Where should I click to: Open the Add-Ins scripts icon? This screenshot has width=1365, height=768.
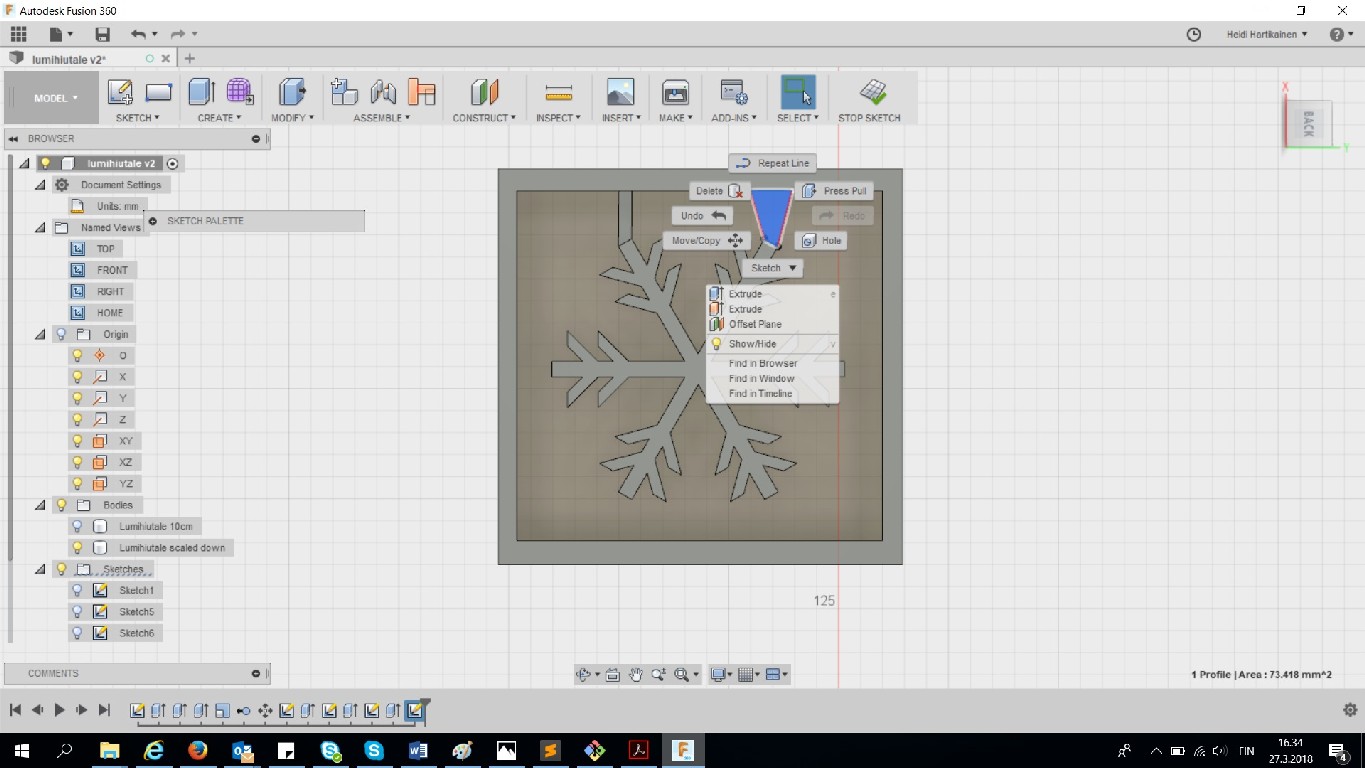[x=734, y=93]
